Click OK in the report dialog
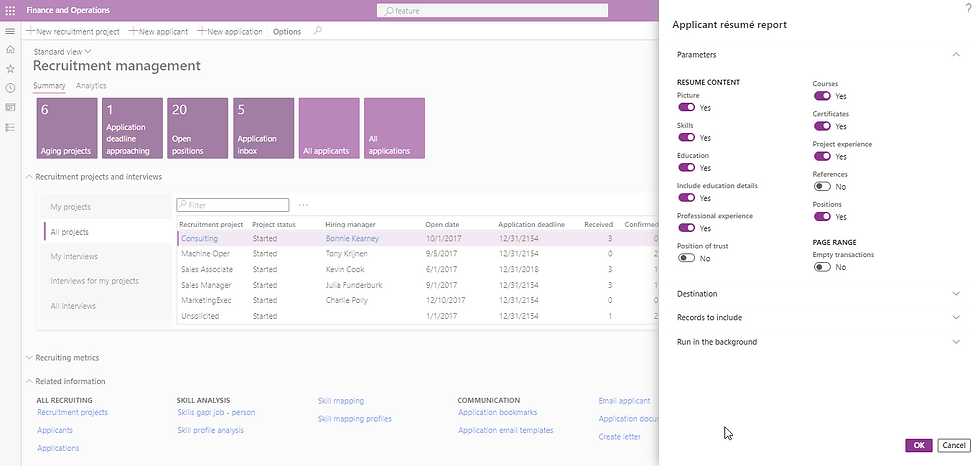The height and width of the screenshot is (466, 980). click(x=919, y=445)
